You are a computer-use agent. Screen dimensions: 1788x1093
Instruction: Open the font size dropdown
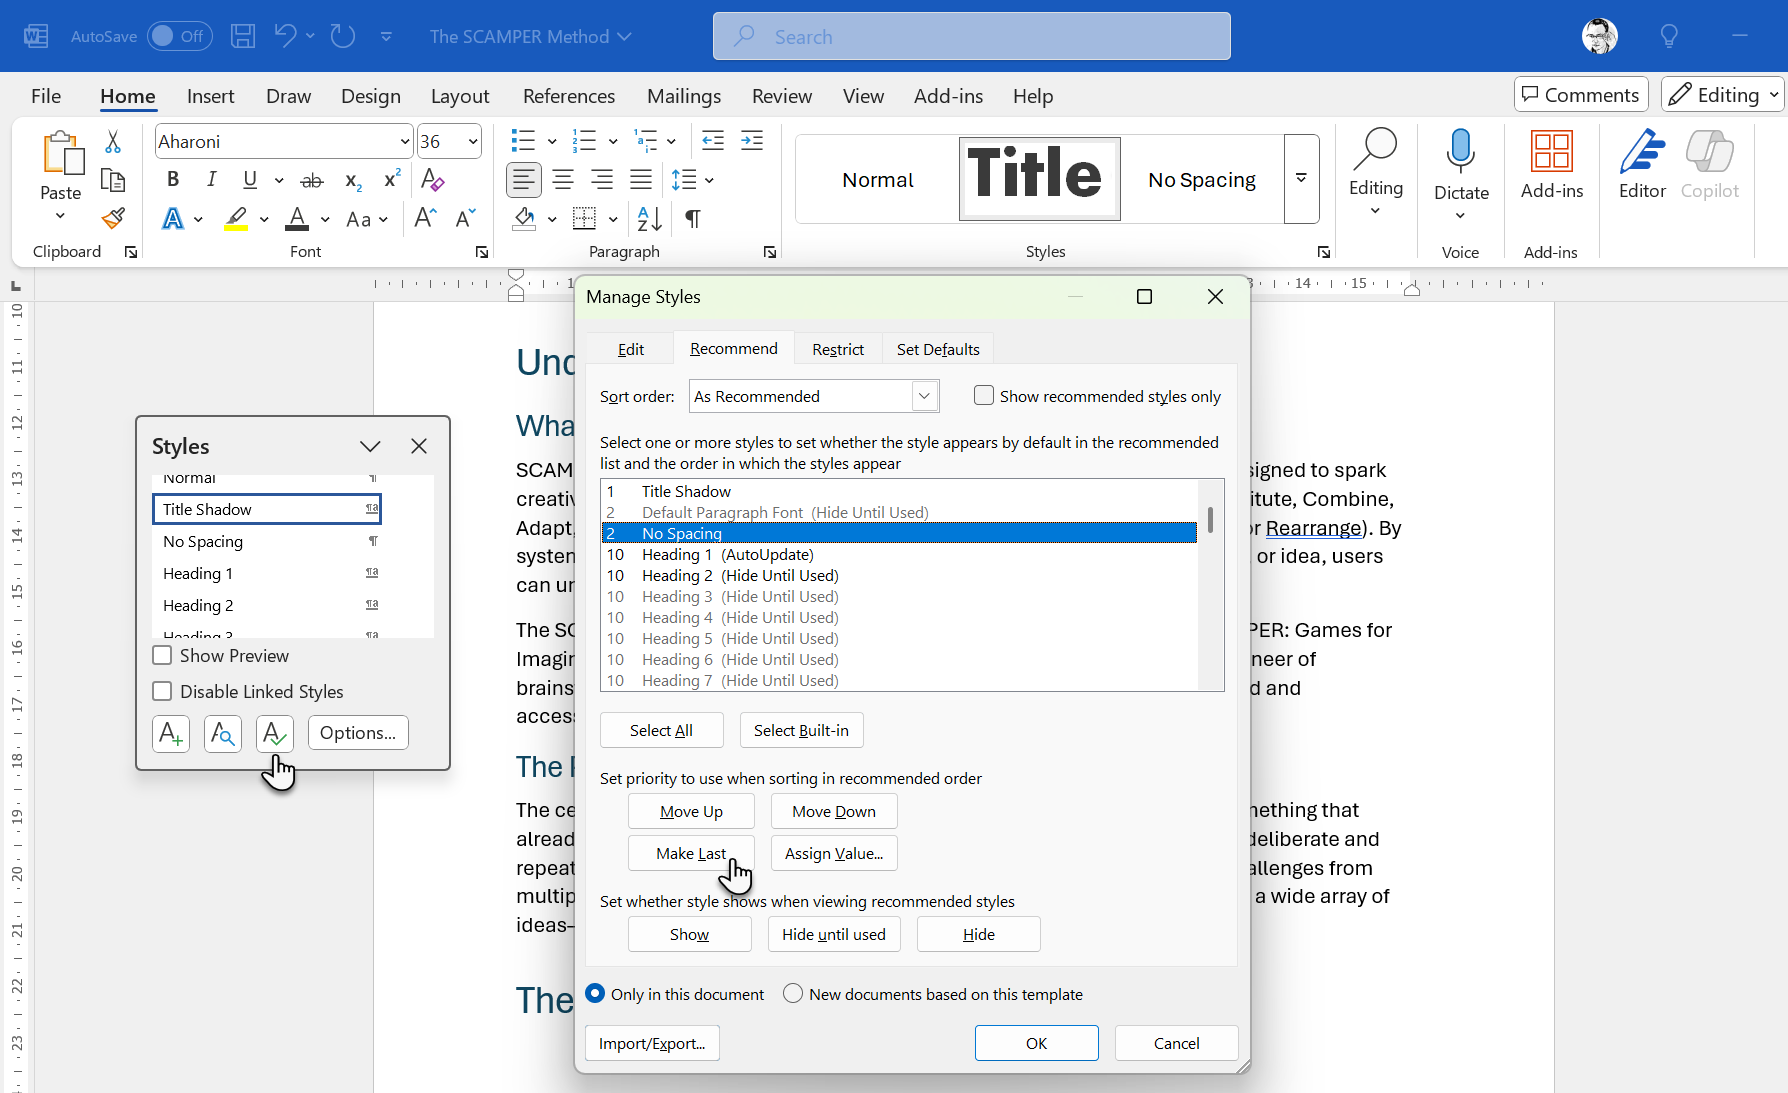pyautogui.click(x=473, y=142)
